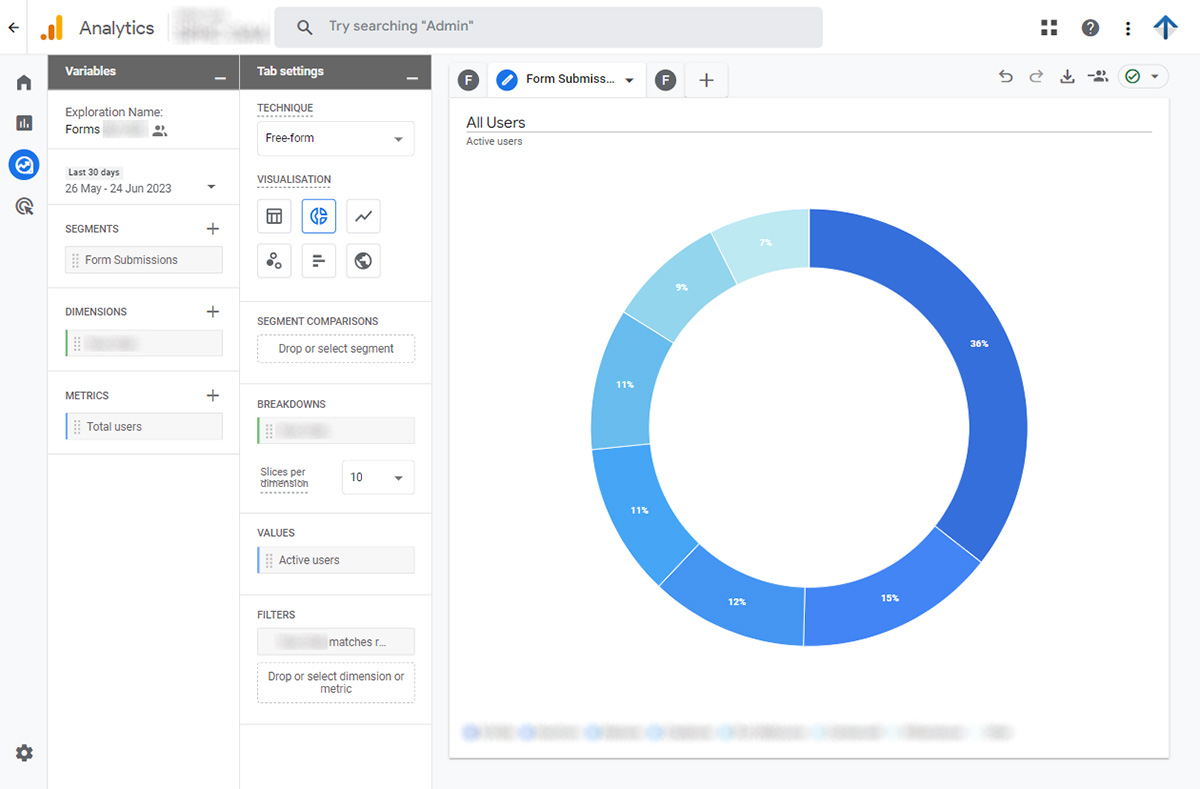Viewport: 1200px width, 789px height.
Task: Select the Geo map visualisation icon
Action: point(363,261)
